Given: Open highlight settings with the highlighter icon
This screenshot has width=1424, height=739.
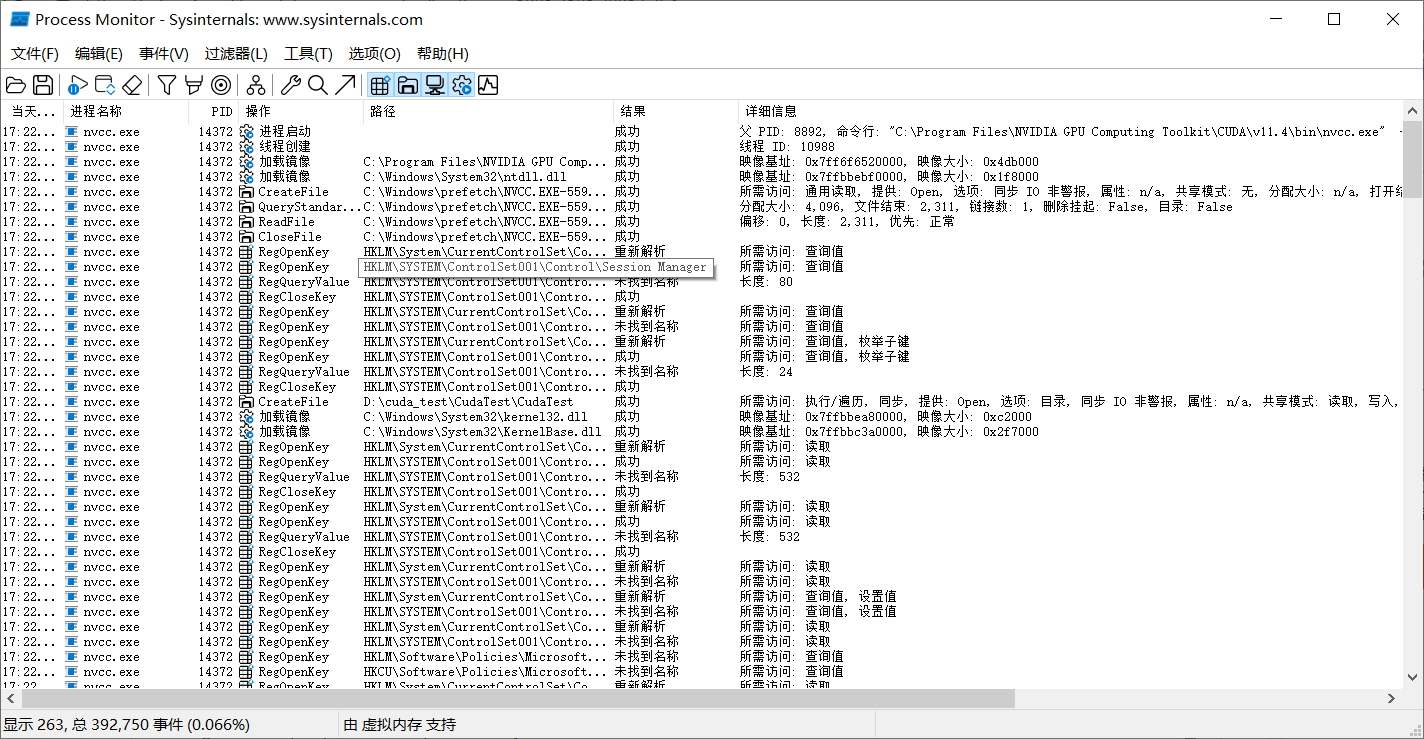Looking at the screenshot, I should [x=194, y=85].
